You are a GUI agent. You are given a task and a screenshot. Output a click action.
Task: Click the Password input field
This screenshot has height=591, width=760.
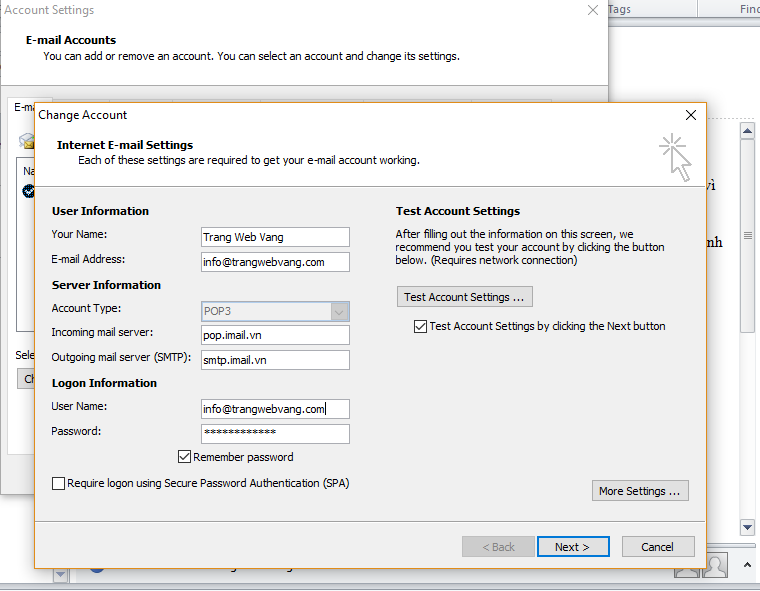point(275,433)
